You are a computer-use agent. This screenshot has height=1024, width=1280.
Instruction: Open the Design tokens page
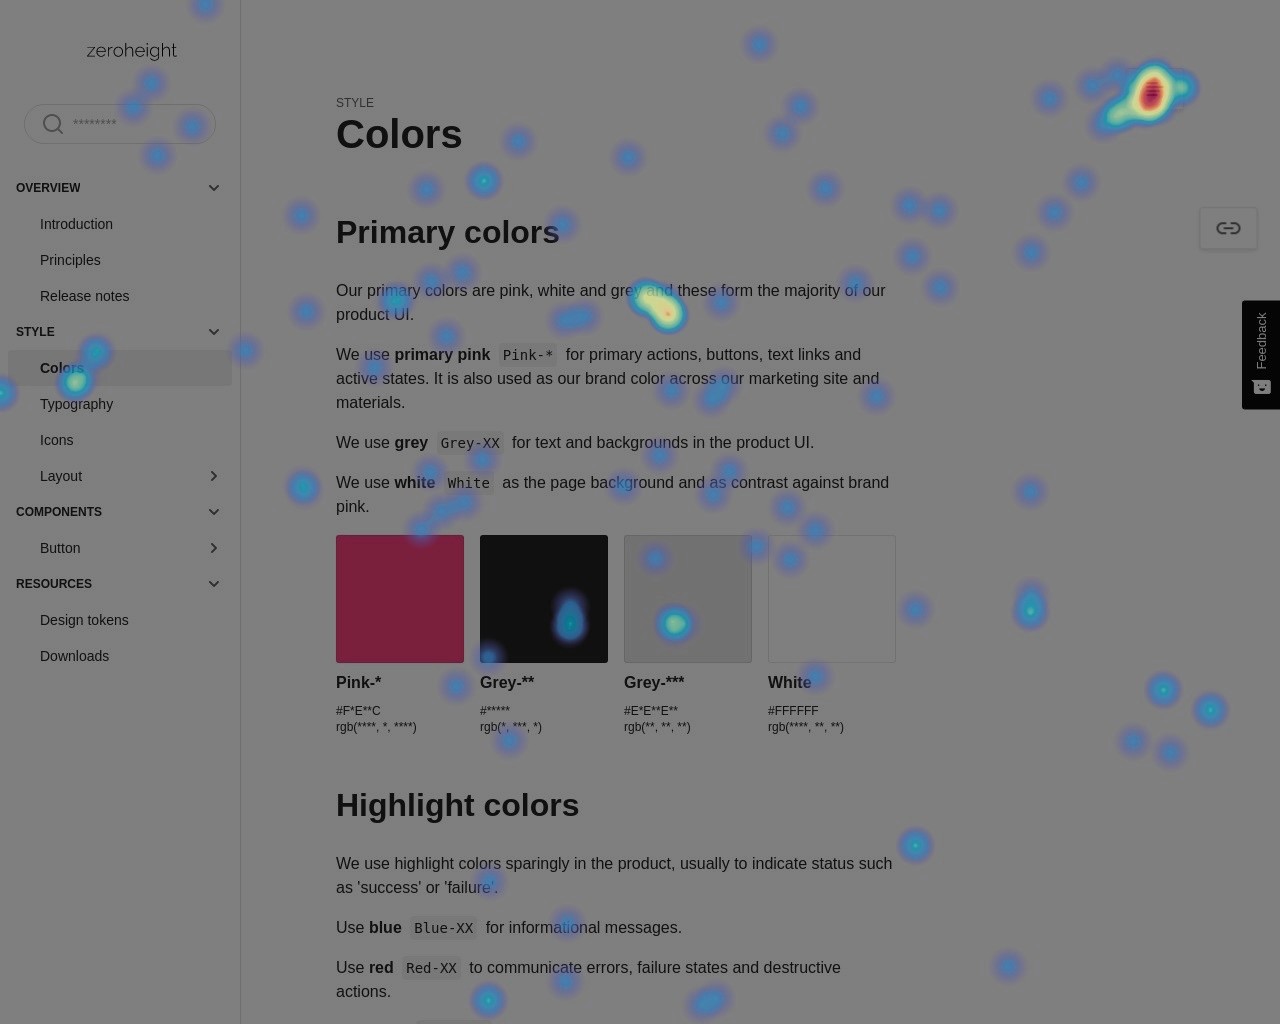[x=83, y=620]
